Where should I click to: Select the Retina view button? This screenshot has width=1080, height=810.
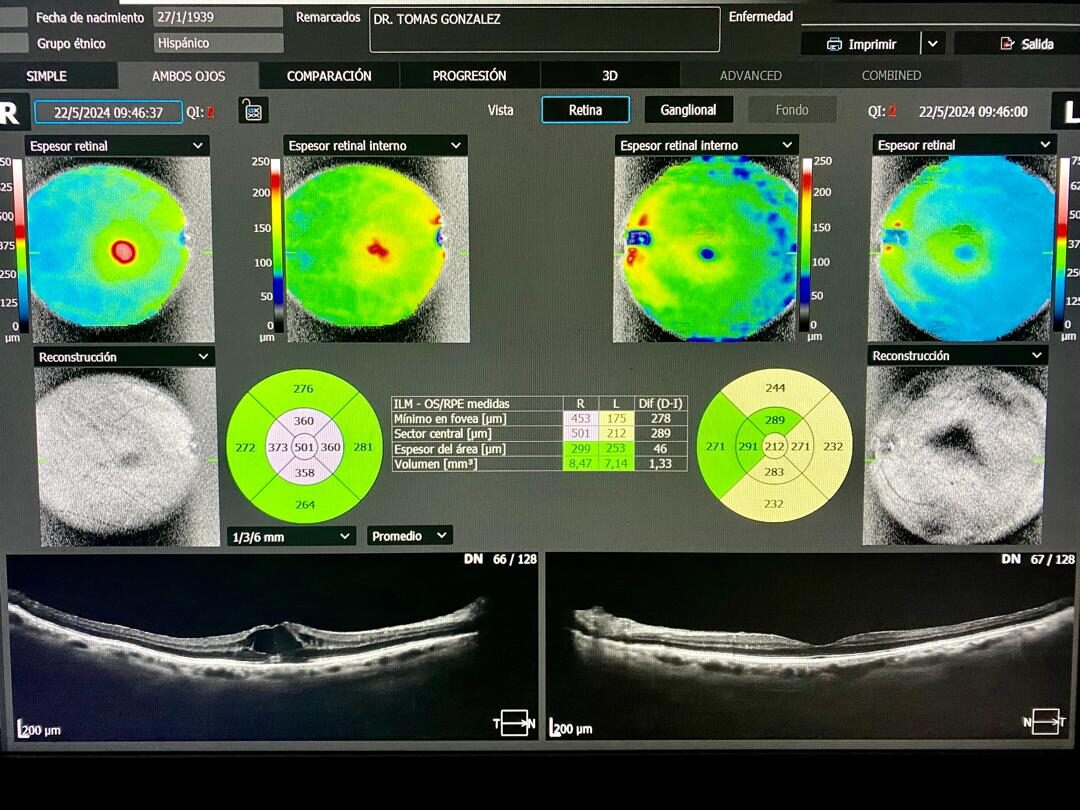pyautogui.click(x=585, y=110)
